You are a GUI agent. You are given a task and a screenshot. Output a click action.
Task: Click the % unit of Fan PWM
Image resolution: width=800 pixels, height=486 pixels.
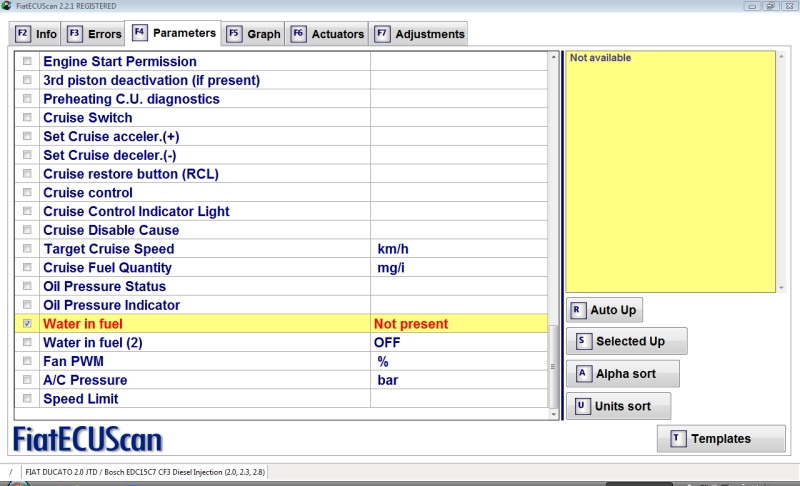point(383,362)
